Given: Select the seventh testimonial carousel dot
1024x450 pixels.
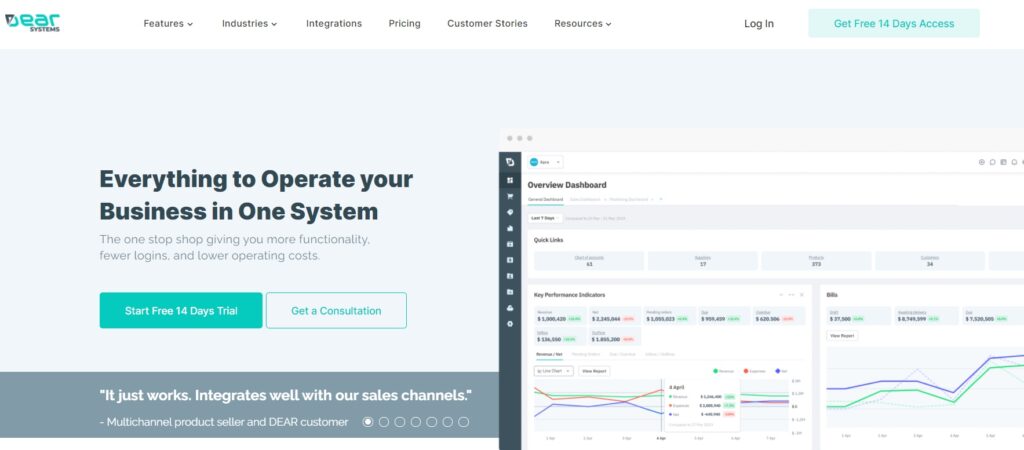Looking at the screenshot, I should (x=464, y=422).
